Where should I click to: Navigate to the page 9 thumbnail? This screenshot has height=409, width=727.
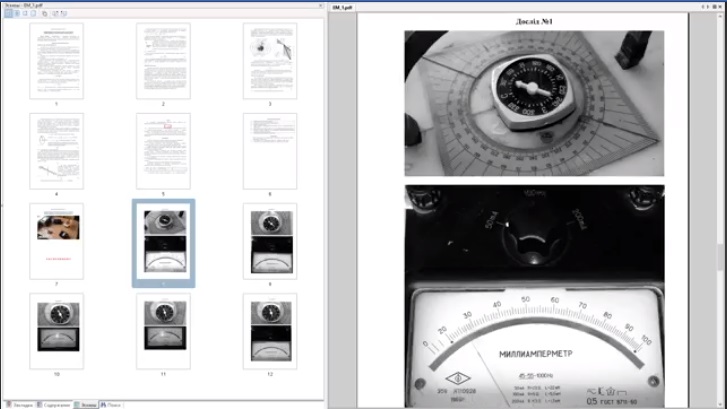tap(270, 241)
